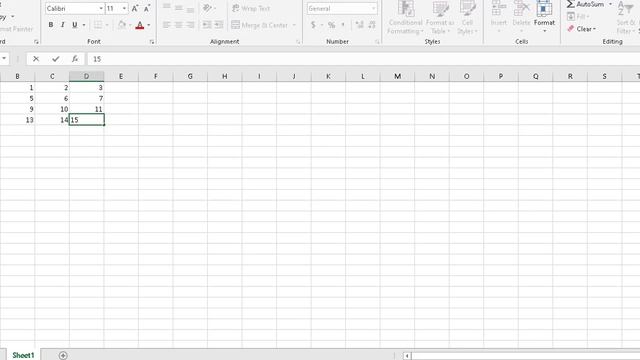Click Insert cells button
This screenshot has width=640, height=360.
coord(498,16)
